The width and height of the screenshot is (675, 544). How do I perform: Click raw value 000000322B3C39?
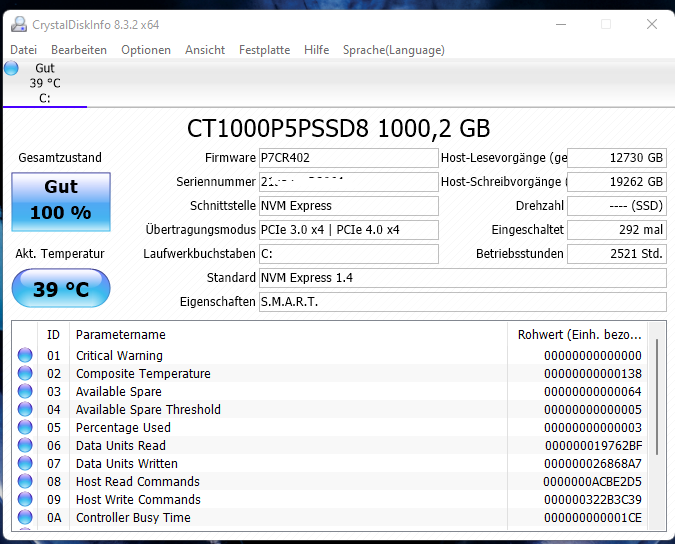[x=593, y=500]
